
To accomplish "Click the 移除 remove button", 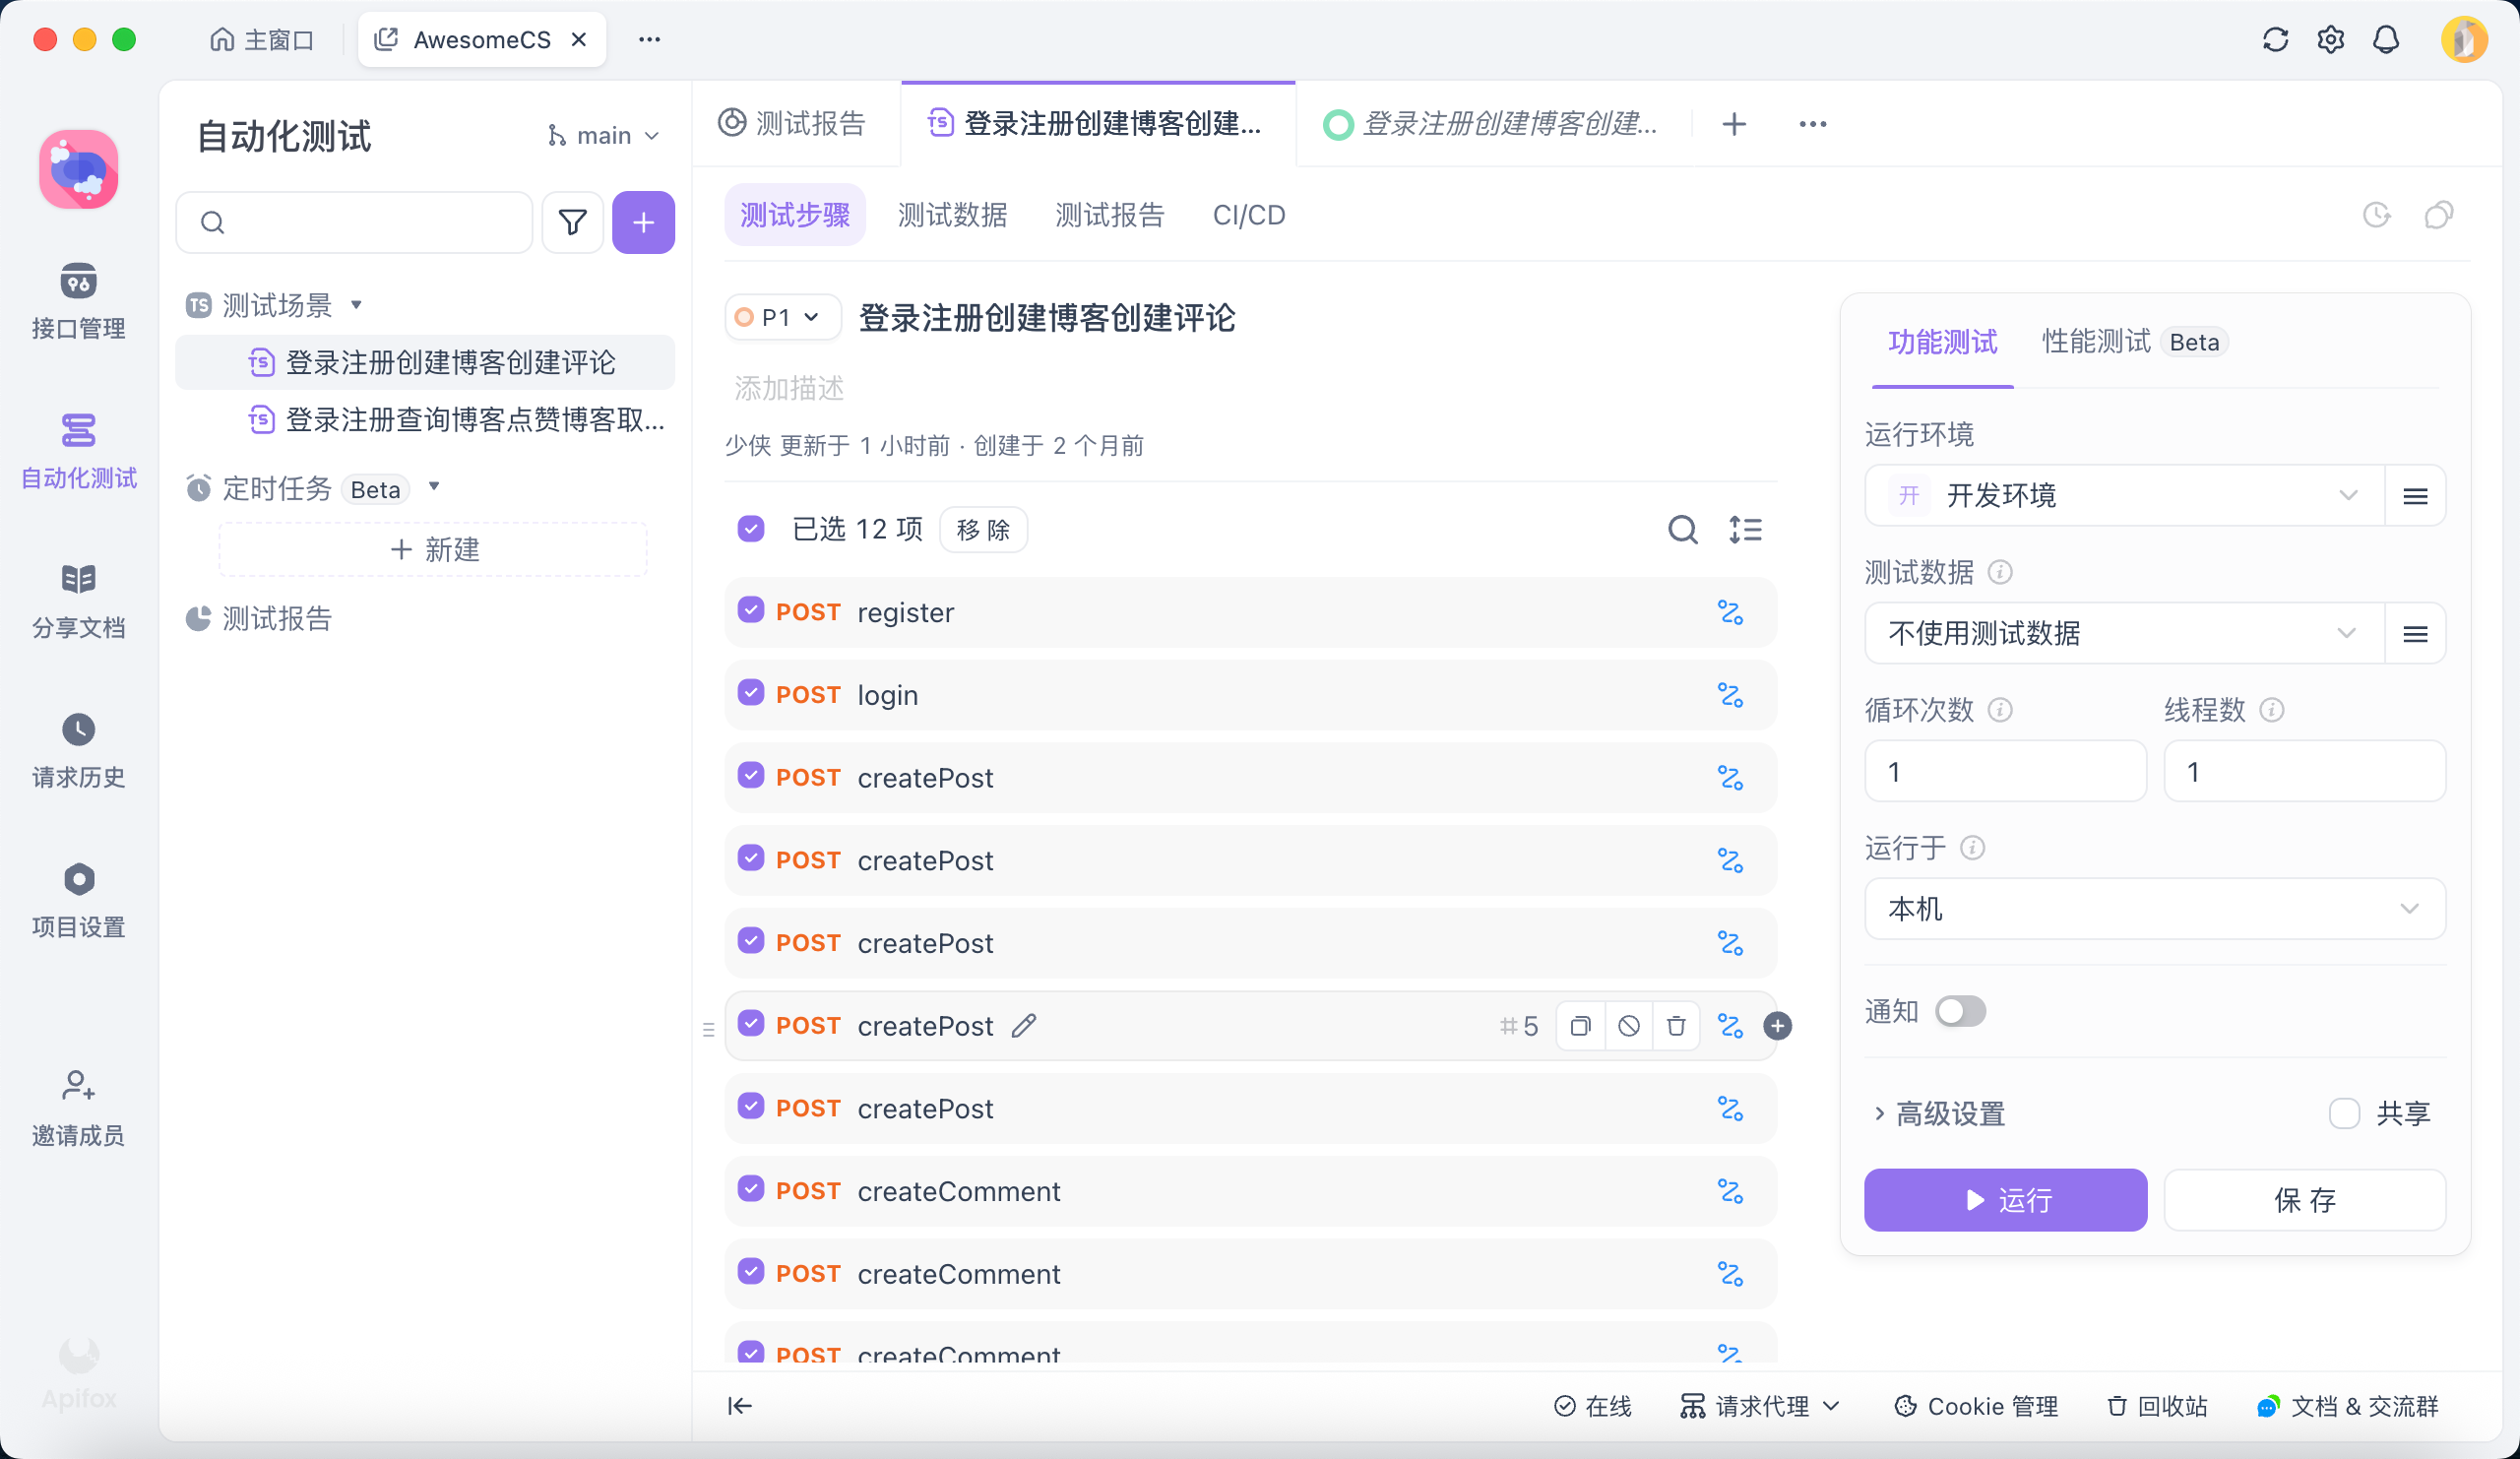I will 983,529.
